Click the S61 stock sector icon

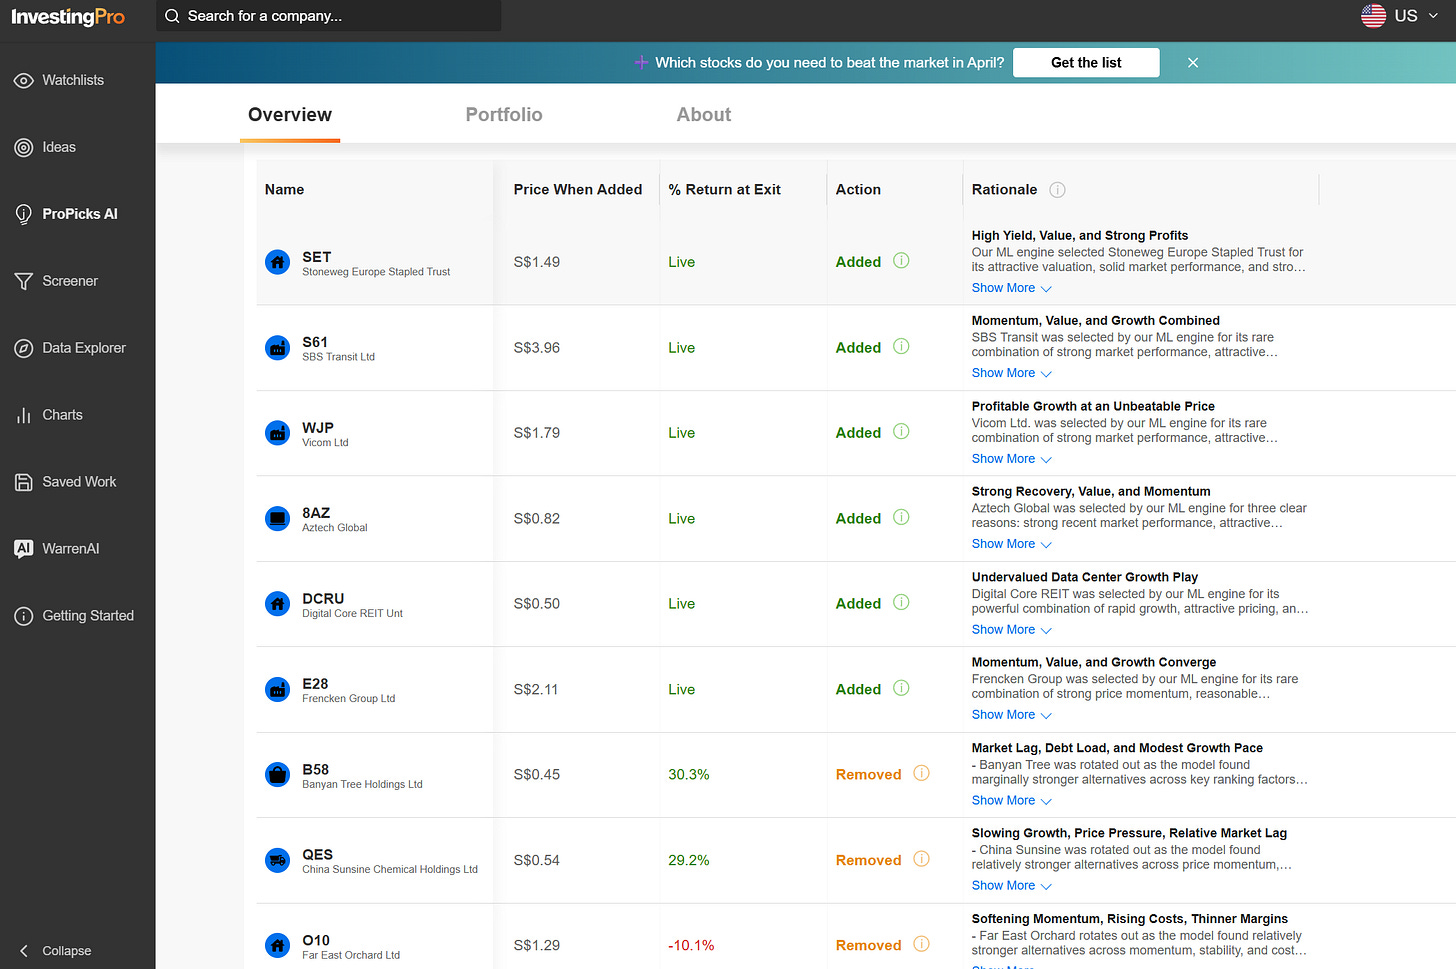tap(277, 348)
